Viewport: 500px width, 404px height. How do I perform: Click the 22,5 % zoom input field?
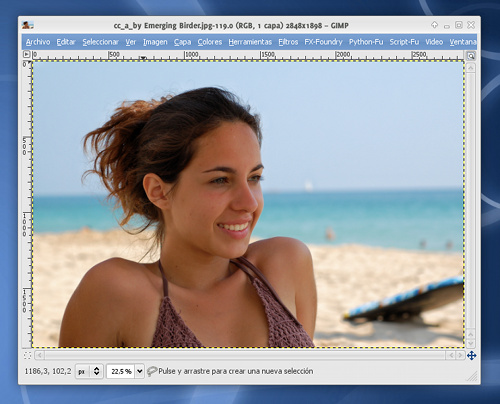[x=121, y=371]
